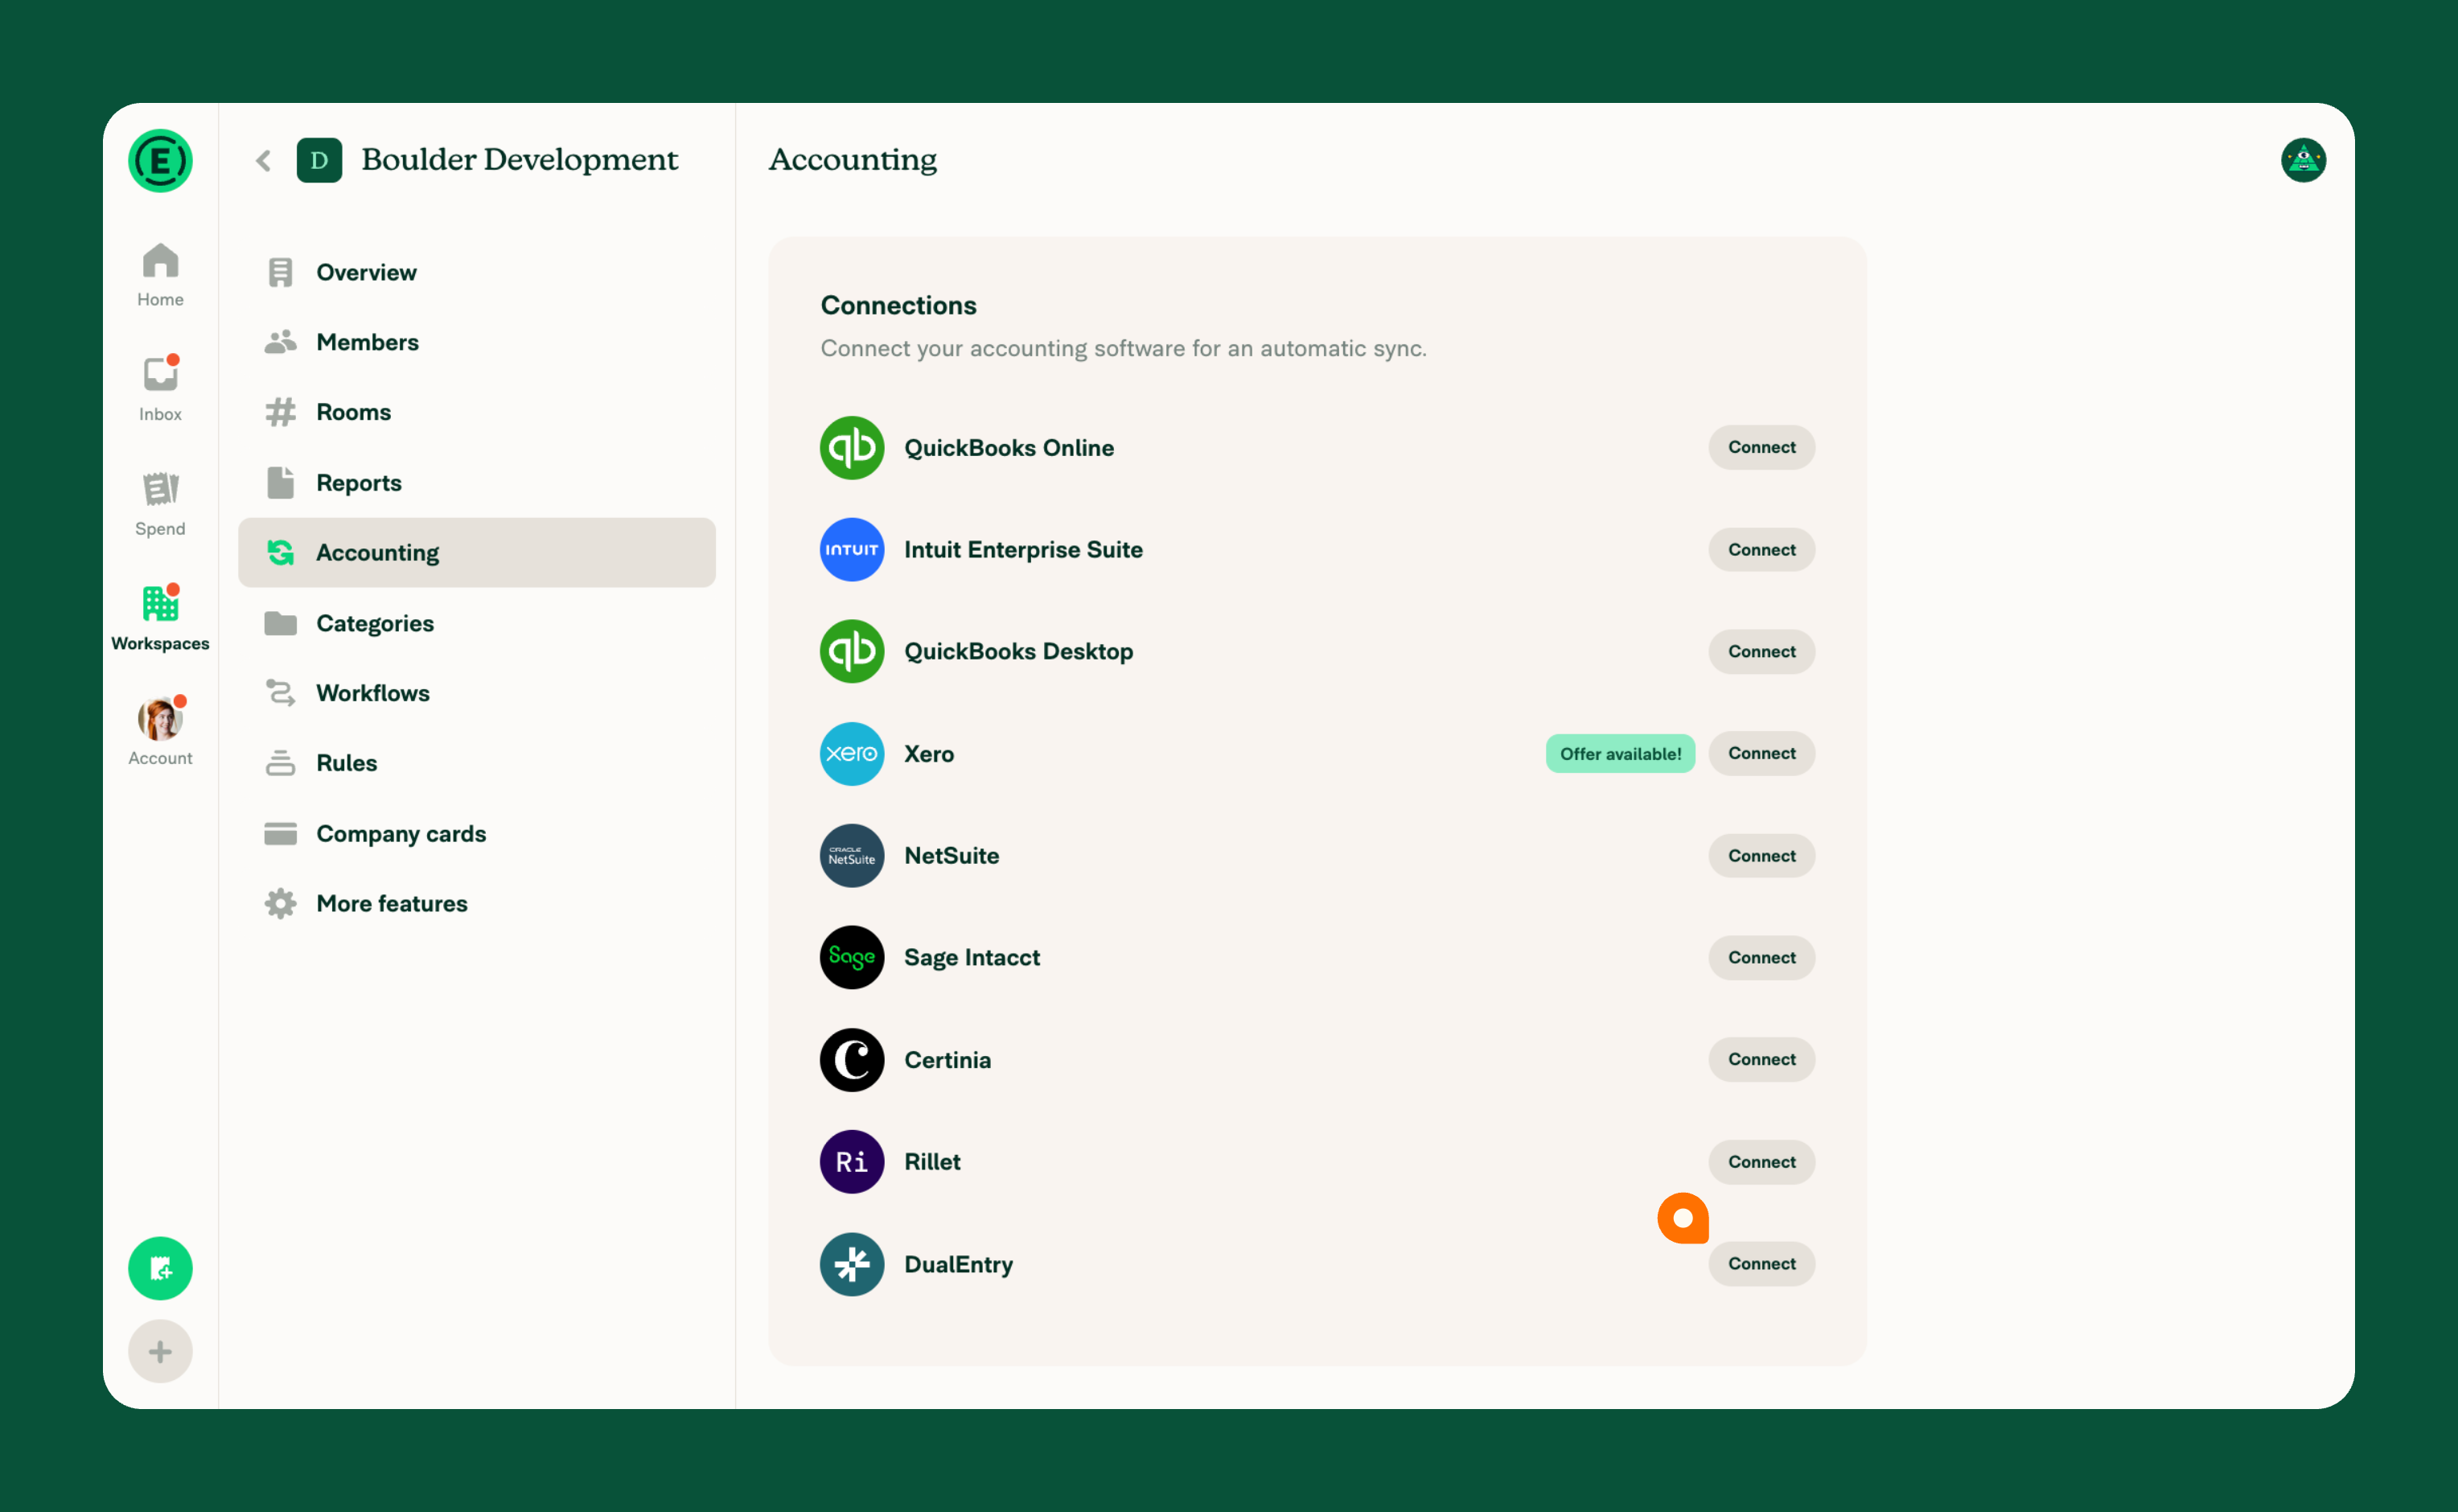Open Workflows in workspace menu
Screen dimensions: 2458x1512
point(476,693)
